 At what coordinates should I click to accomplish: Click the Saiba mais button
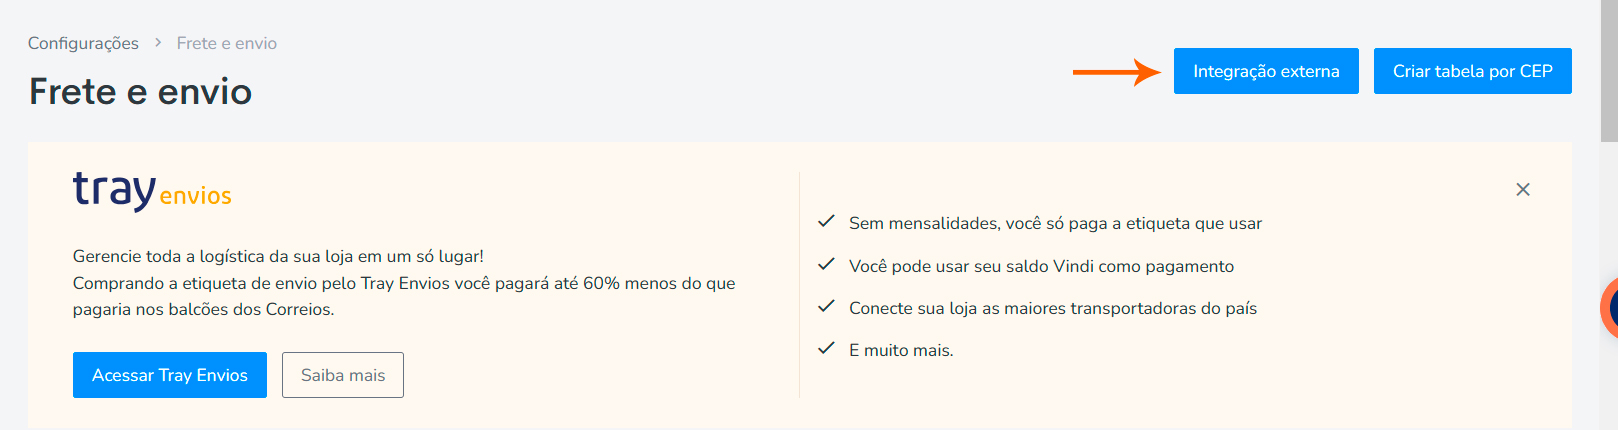click(343, 375)
